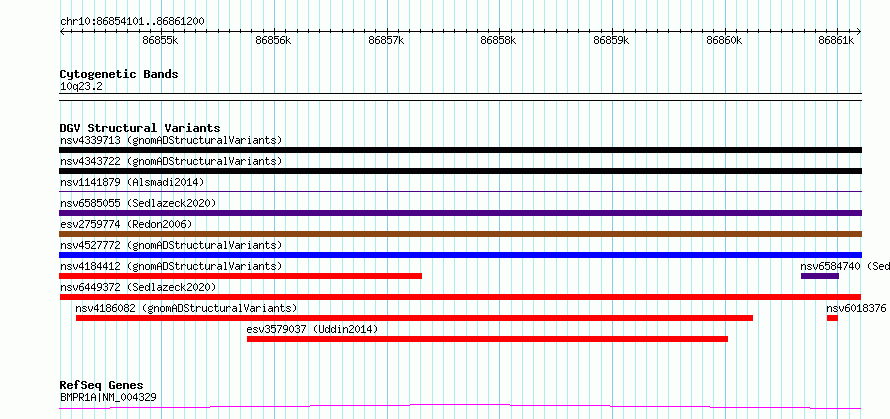Click the brown bar for esv2759774
Viewport: 890px width, 419px height.
460,234
